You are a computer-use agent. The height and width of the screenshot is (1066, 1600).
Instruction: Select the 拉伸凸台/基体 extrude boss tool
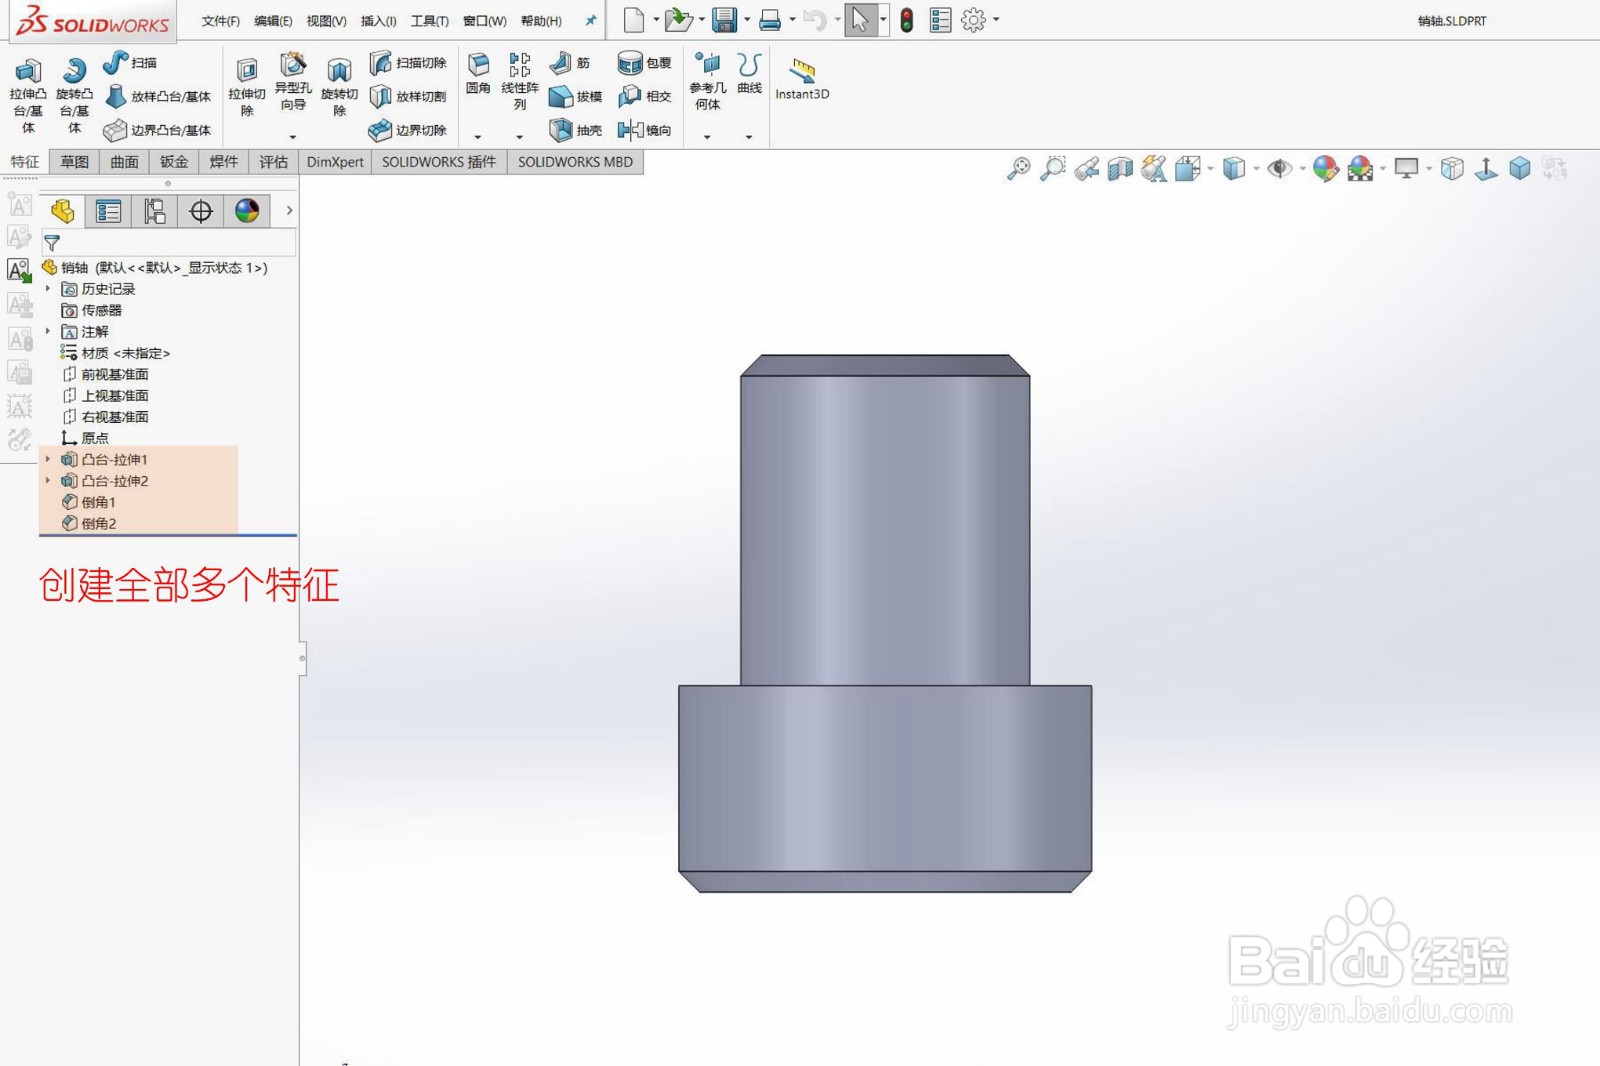pos(28,95)
